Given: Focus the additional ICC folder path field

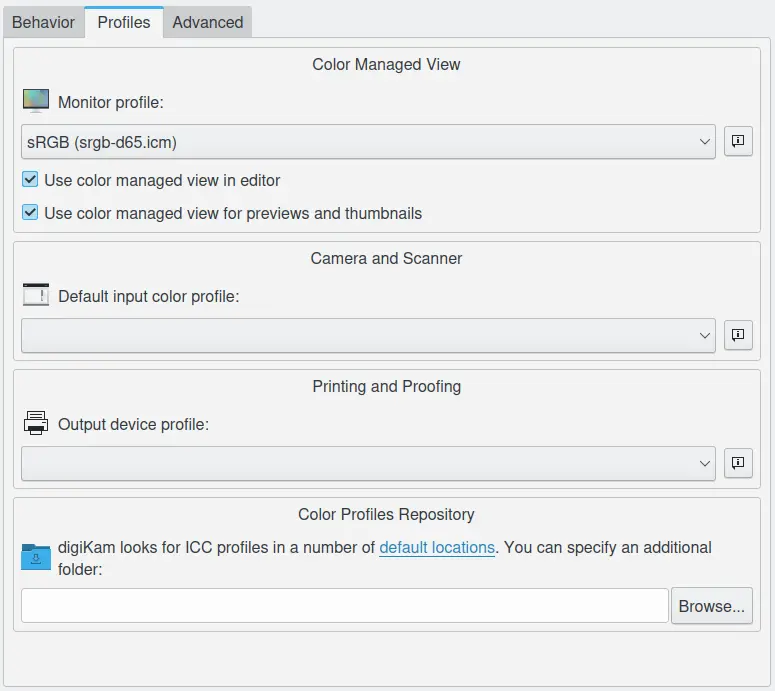Looking at the screenshot, I should point(344,606).
